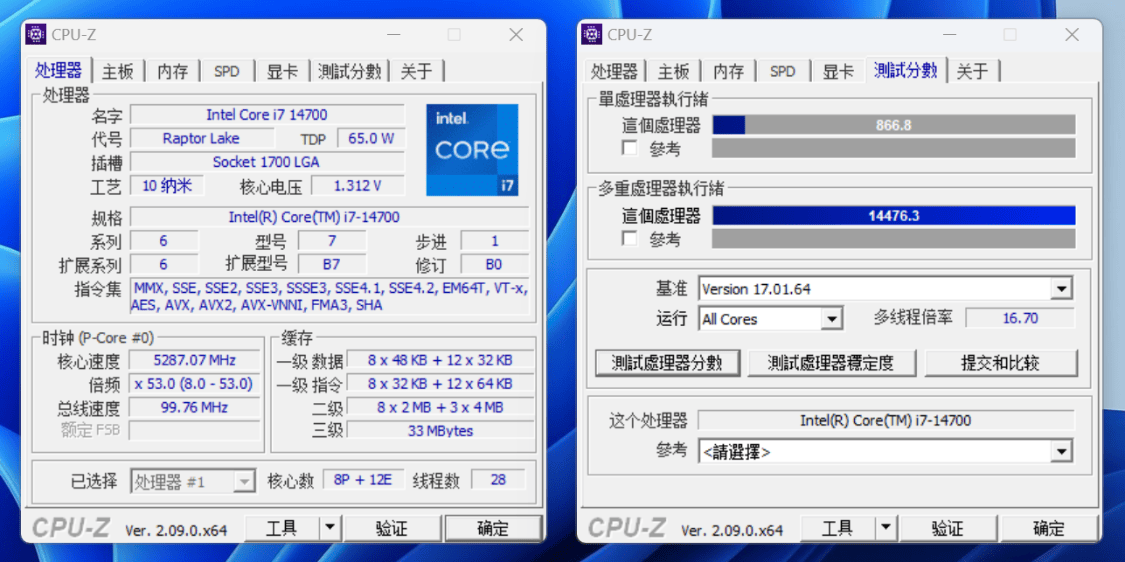1125x562 pixels.
Task: Click 測試處理器分數 benchmark button
Action: (x=667, y=362)
